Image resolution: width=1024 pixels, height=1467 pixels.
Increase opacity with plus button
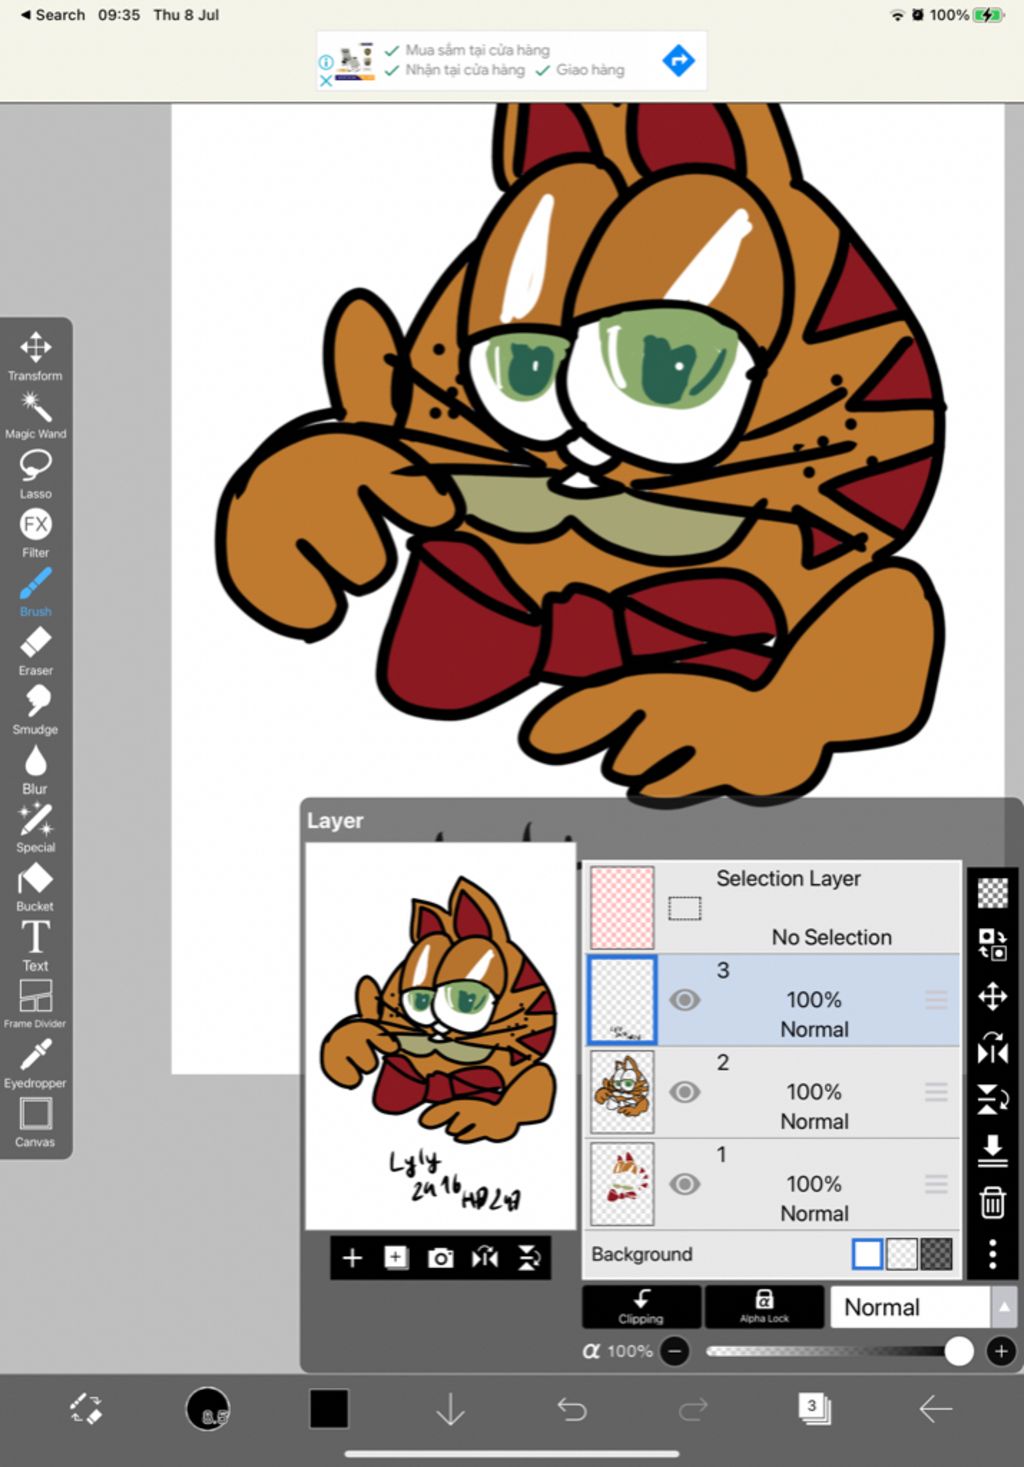point(1001,1352)
